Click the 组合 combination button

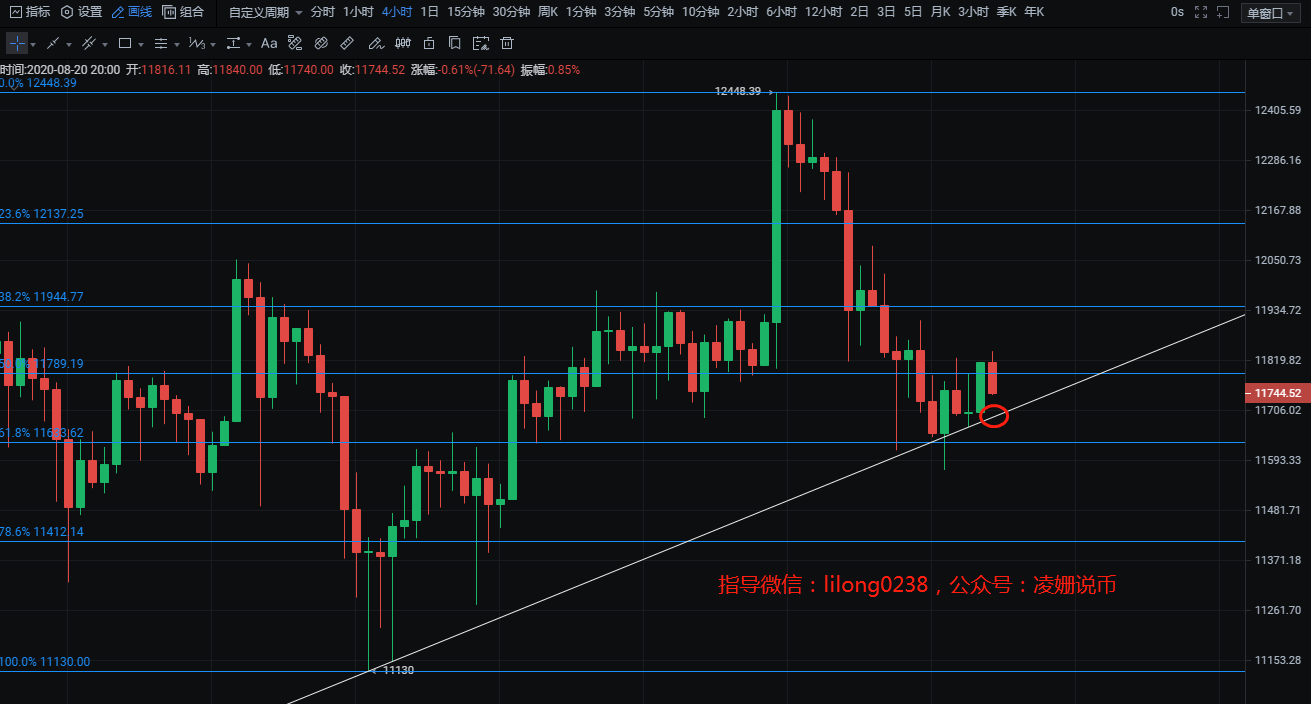(x=183, y=12)
